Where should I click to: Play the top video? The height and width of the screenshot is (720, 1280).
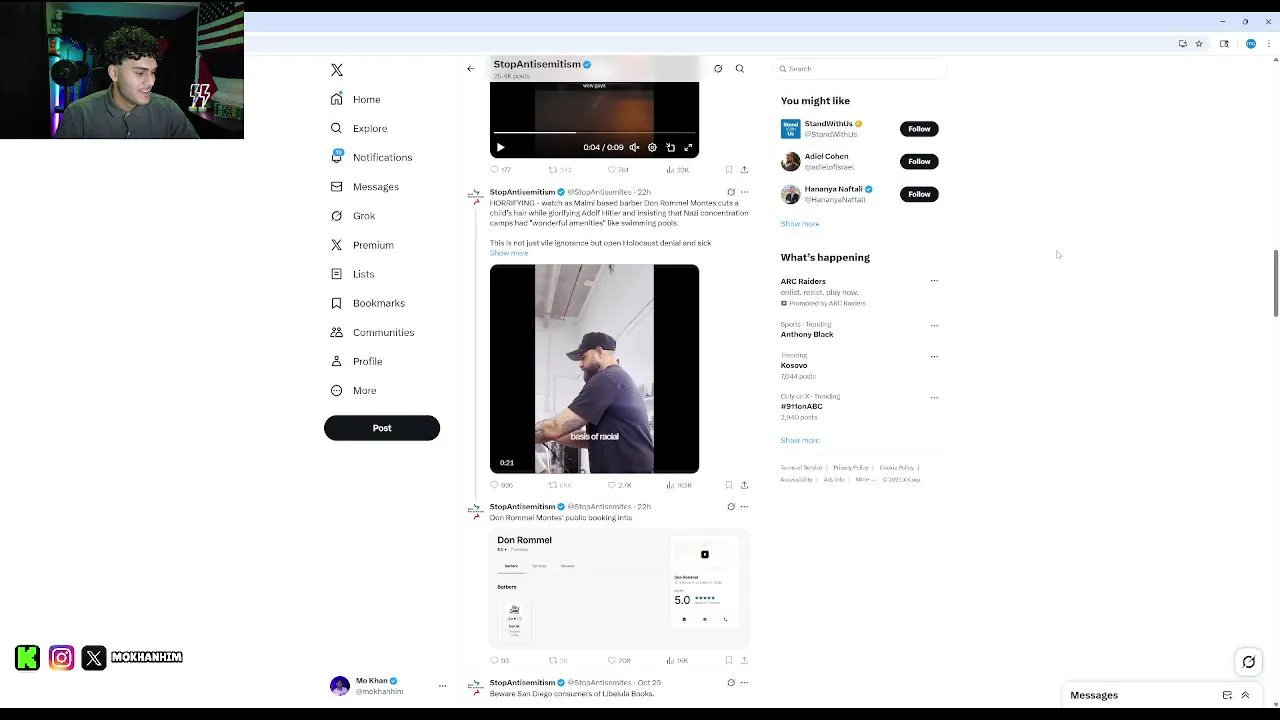tap(501, 147)
